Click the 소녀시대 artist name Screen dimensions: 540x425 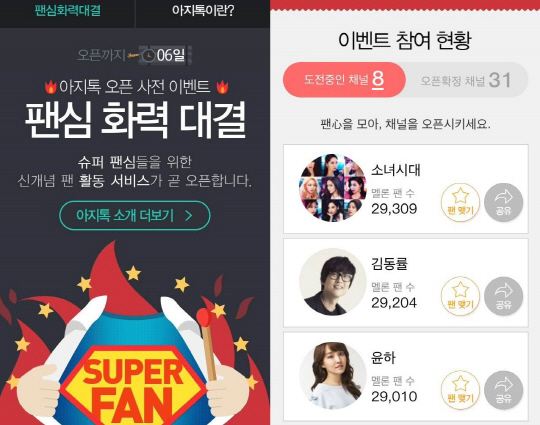click(396, 170)
